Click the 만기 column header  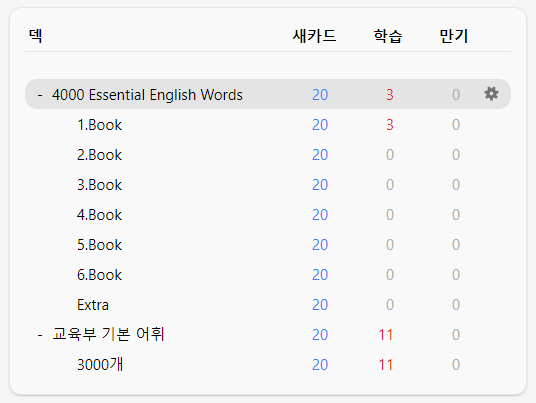454,36
